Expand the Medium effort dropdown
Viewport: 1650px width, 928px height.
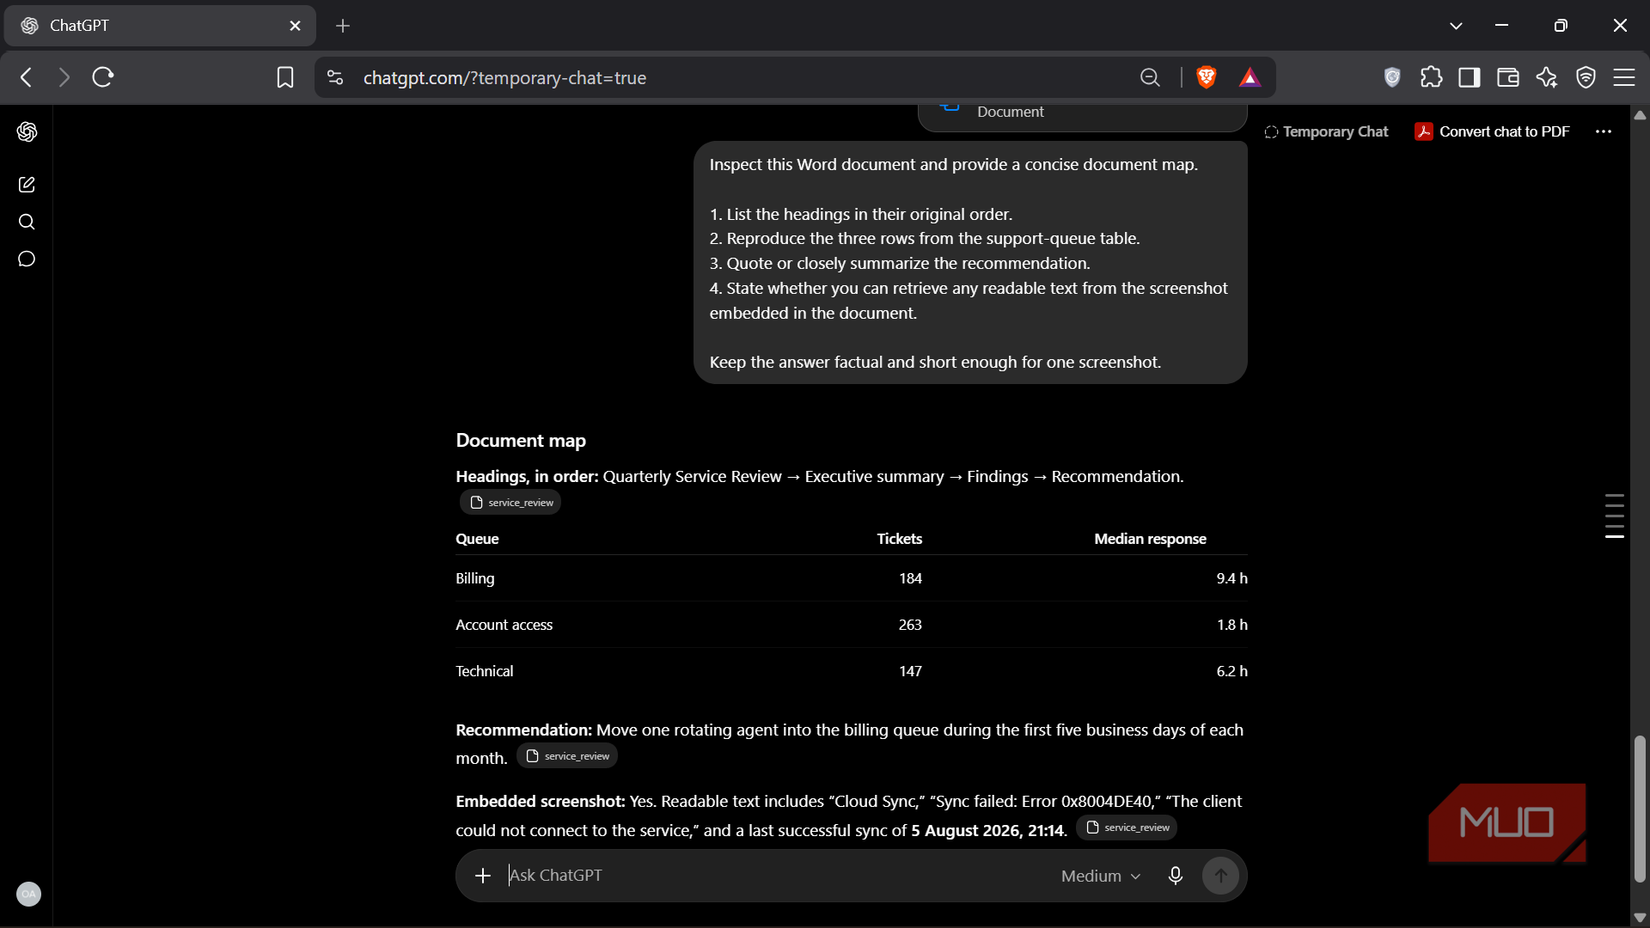[1100, 876]
